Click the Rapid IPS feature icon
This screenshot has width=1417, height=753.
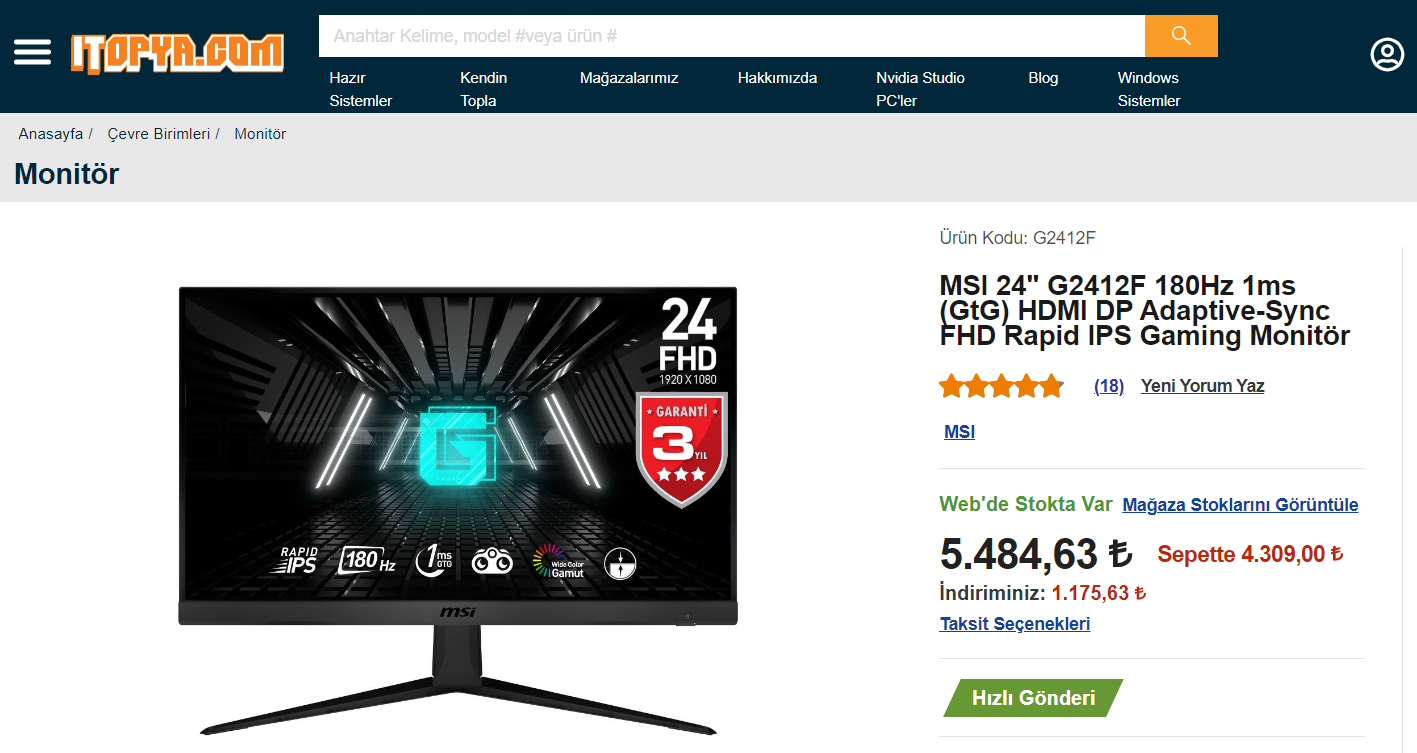coord(298,560)
